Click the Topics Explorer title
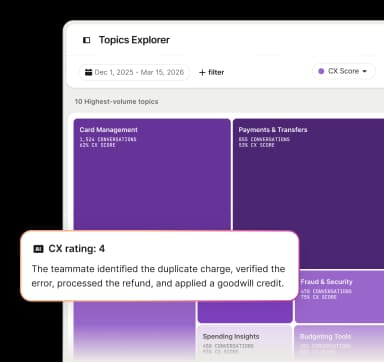 (134, 40)
